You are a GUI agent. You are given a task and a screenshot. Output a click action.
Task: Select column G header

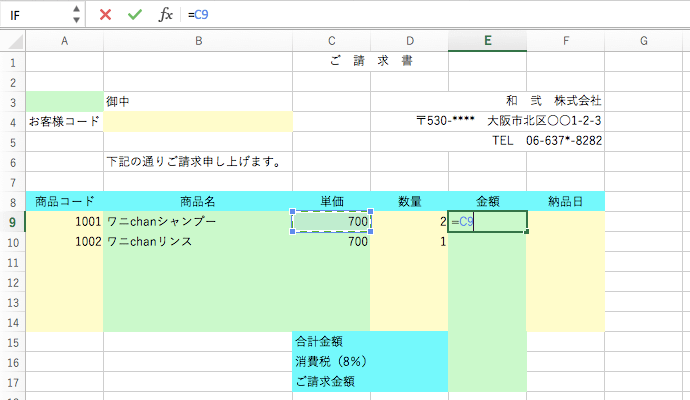click(x=644, y=41)
